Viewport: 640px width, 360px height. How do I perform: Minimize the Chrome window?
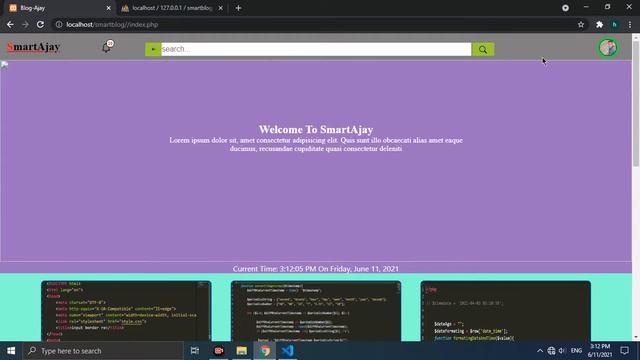click(586, 7)
